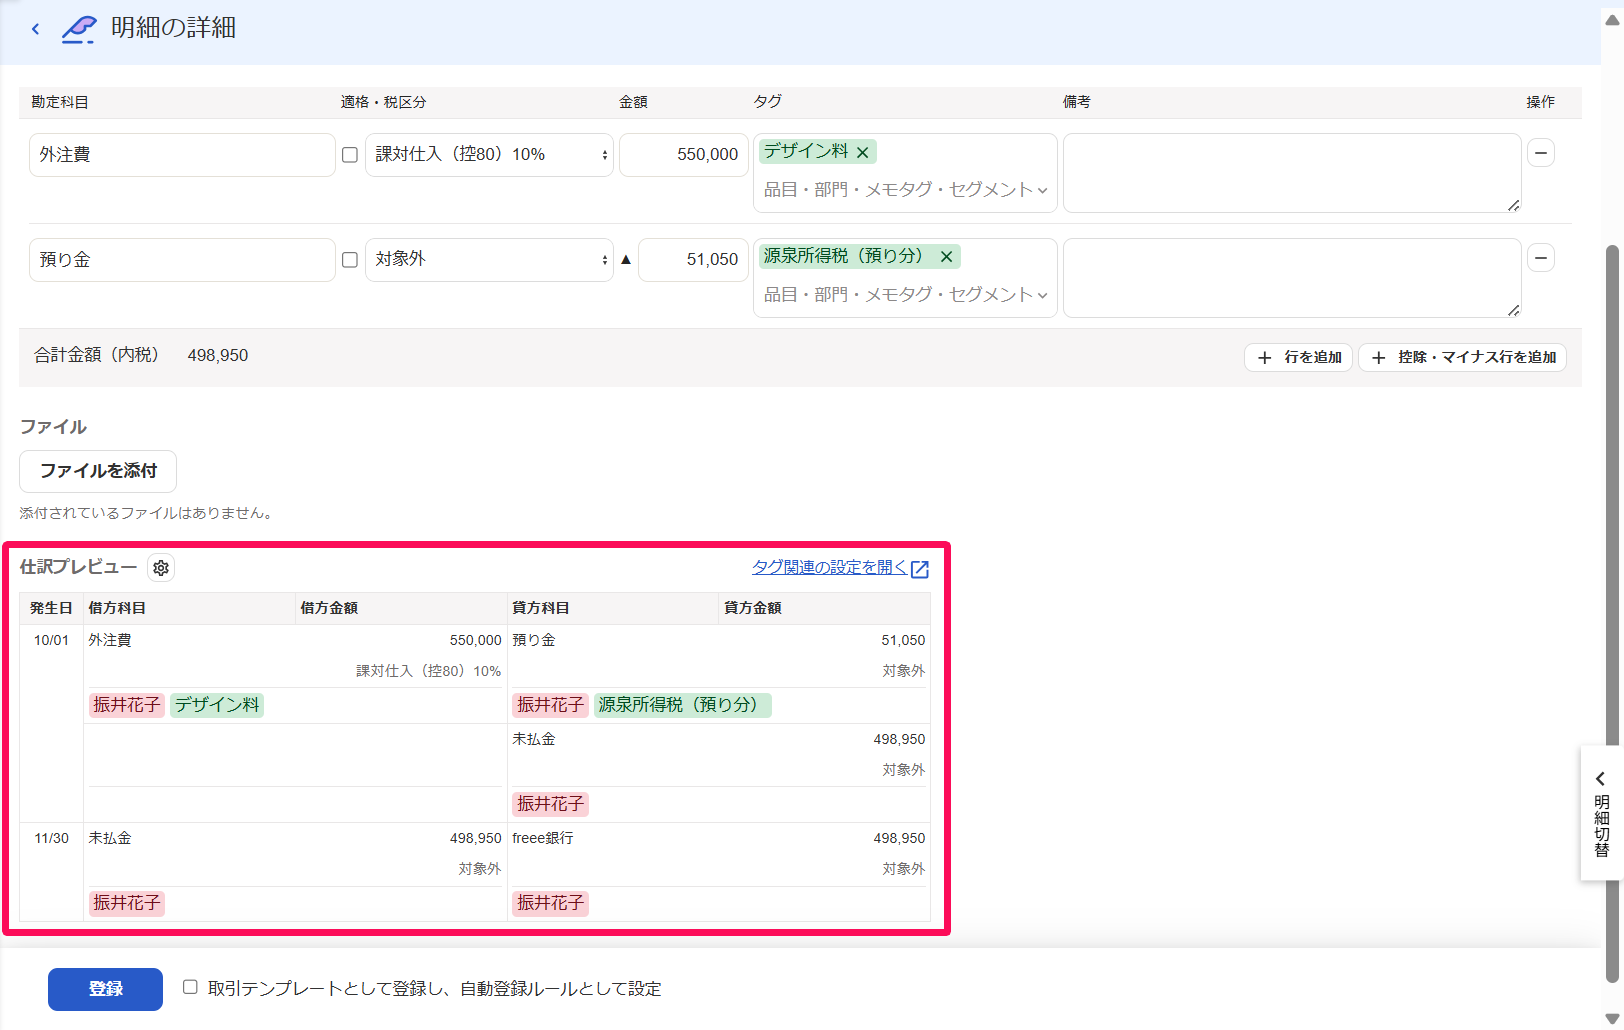This screenshot has height=1030, width=1624.
Task: Click the 10/01 date in journal preview
Action: (x=51, y=640)
